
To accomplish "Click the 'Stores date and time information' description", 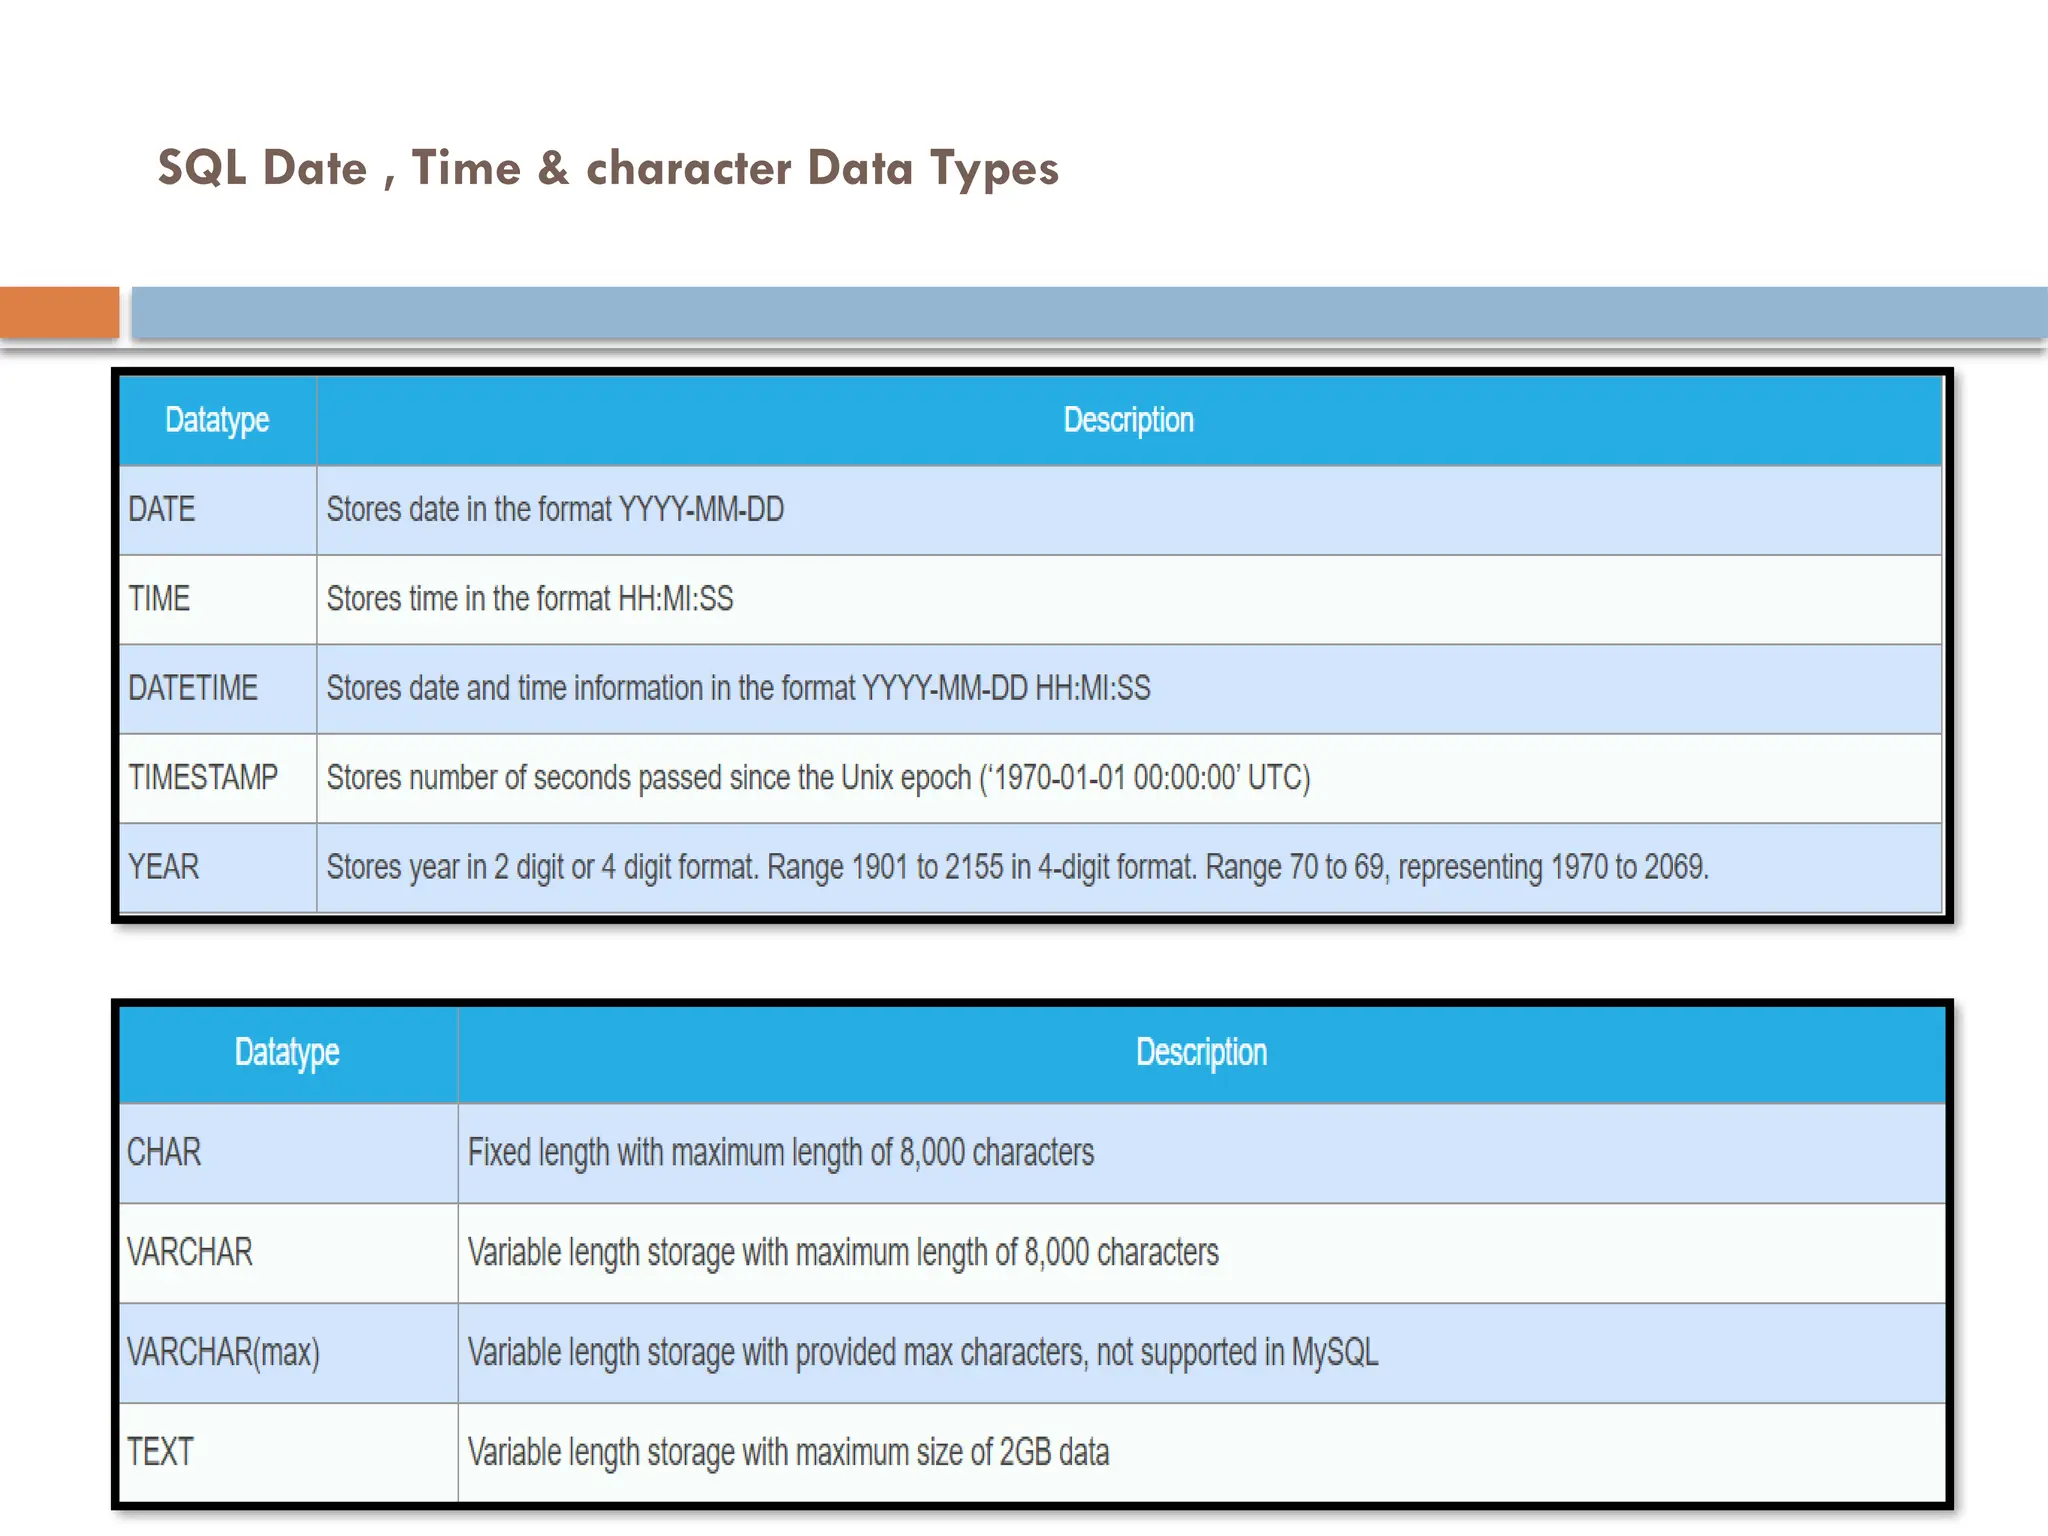I will (x=738, y=688).
